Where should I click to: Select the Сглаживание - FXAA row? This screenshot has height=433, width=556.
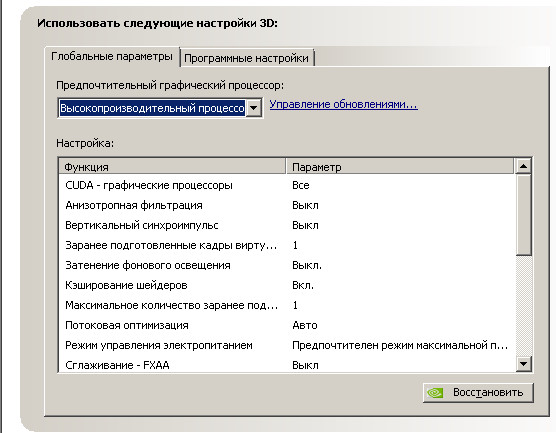[x=287, y=365]
